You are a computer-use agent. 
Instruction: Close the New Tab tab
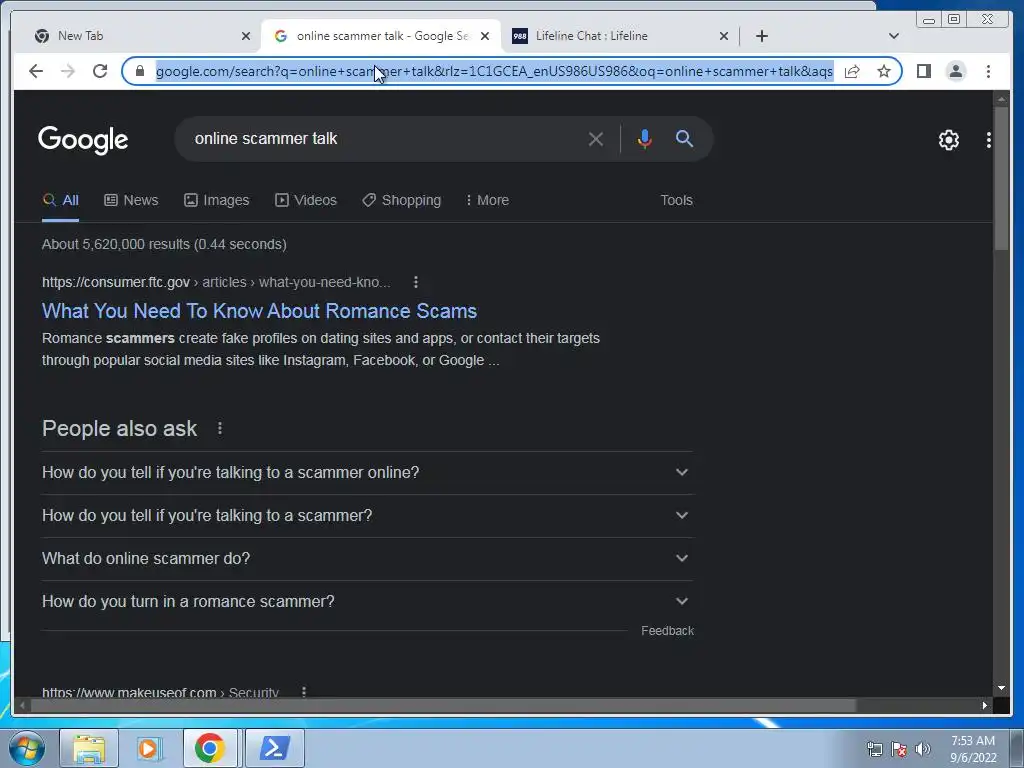[246, 36]
